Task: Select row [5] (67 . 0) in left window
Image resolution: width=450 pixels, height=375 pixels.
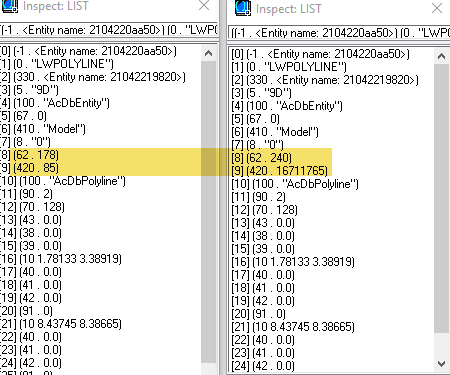Action: coord(23,116)
